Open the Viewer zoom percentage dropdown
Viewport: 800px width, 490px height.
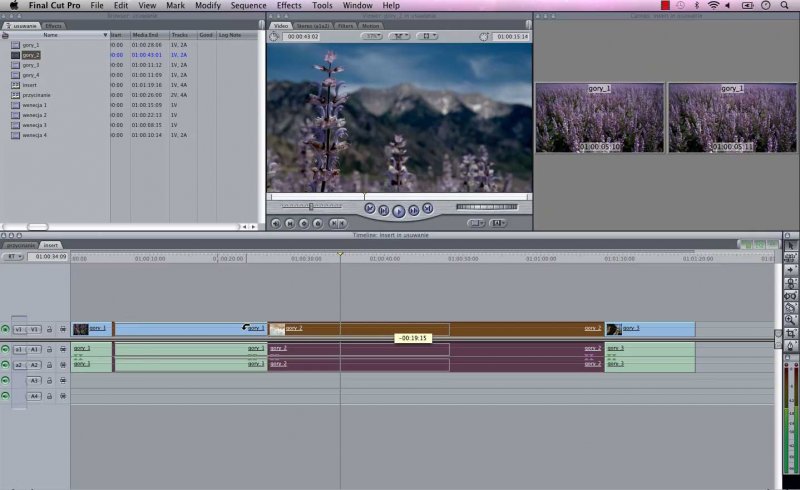point(372,36)
